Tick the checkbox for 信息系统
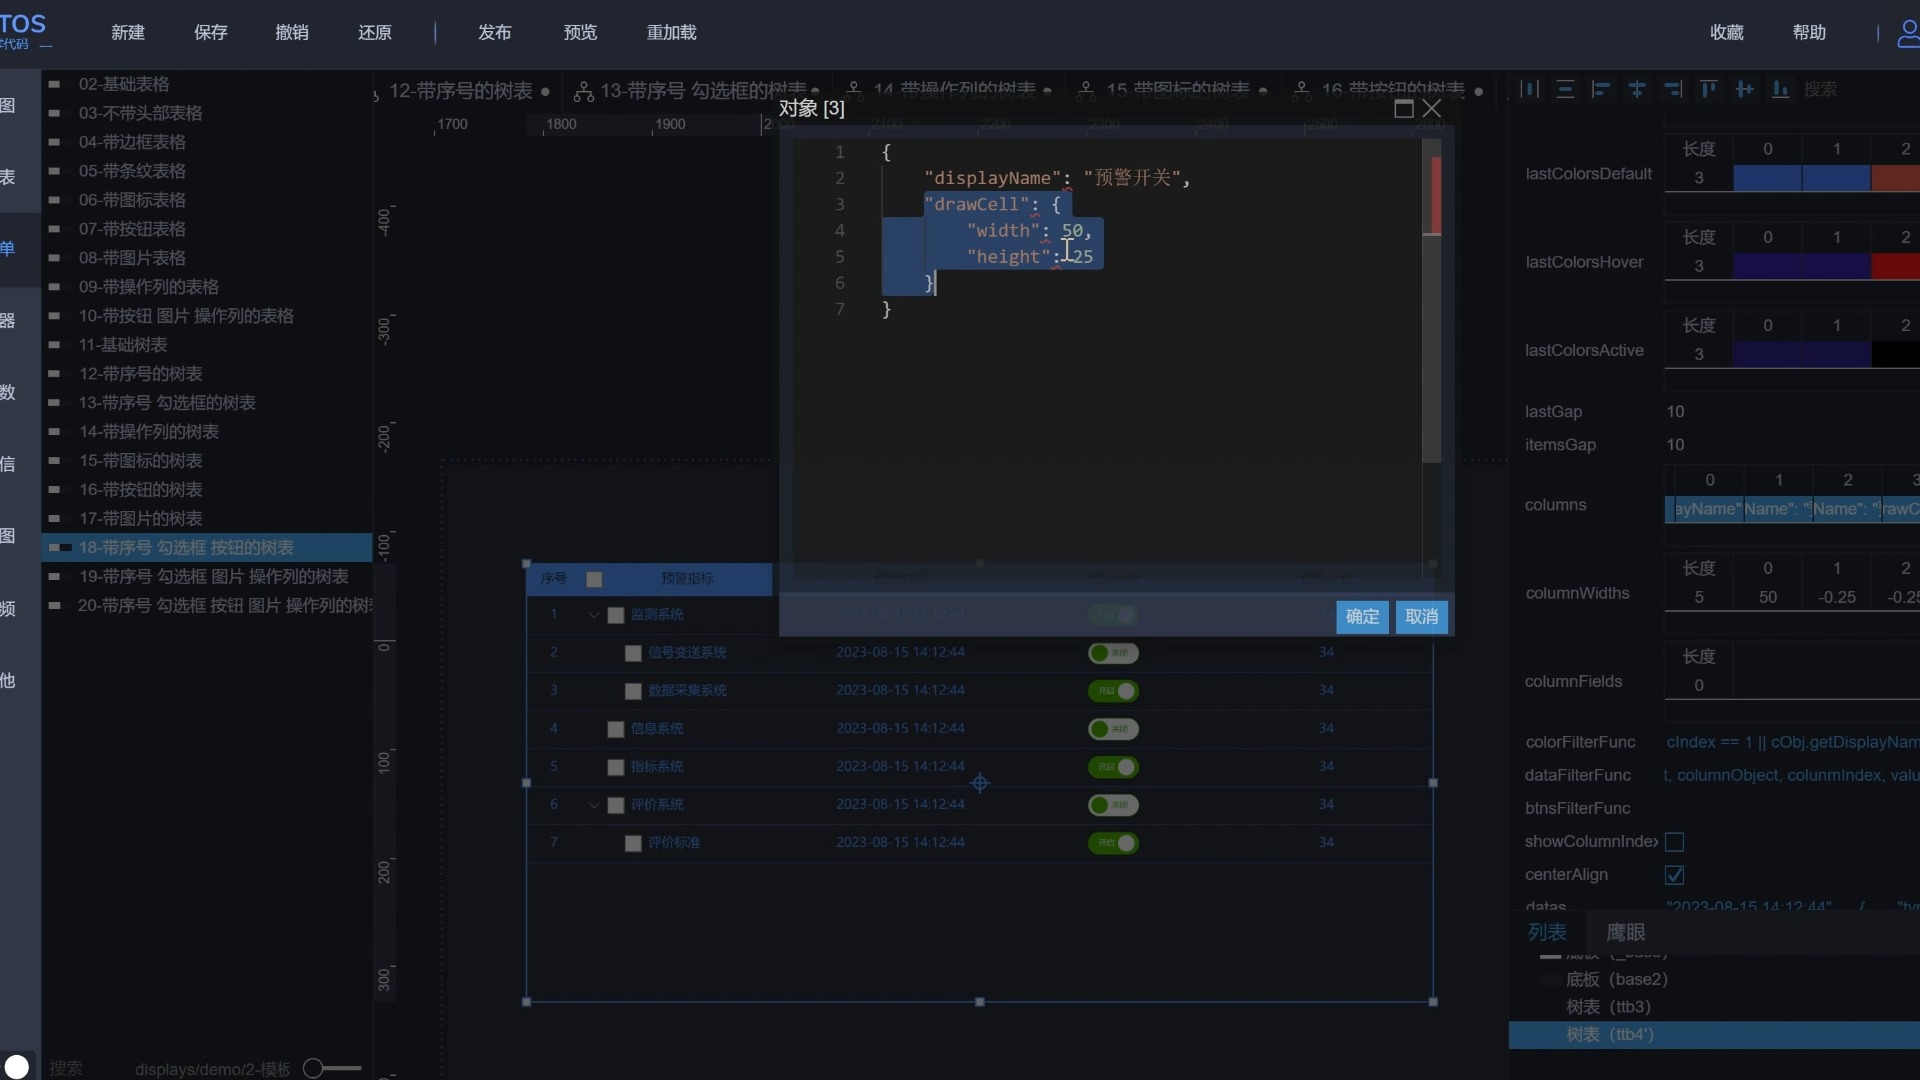 616,729
